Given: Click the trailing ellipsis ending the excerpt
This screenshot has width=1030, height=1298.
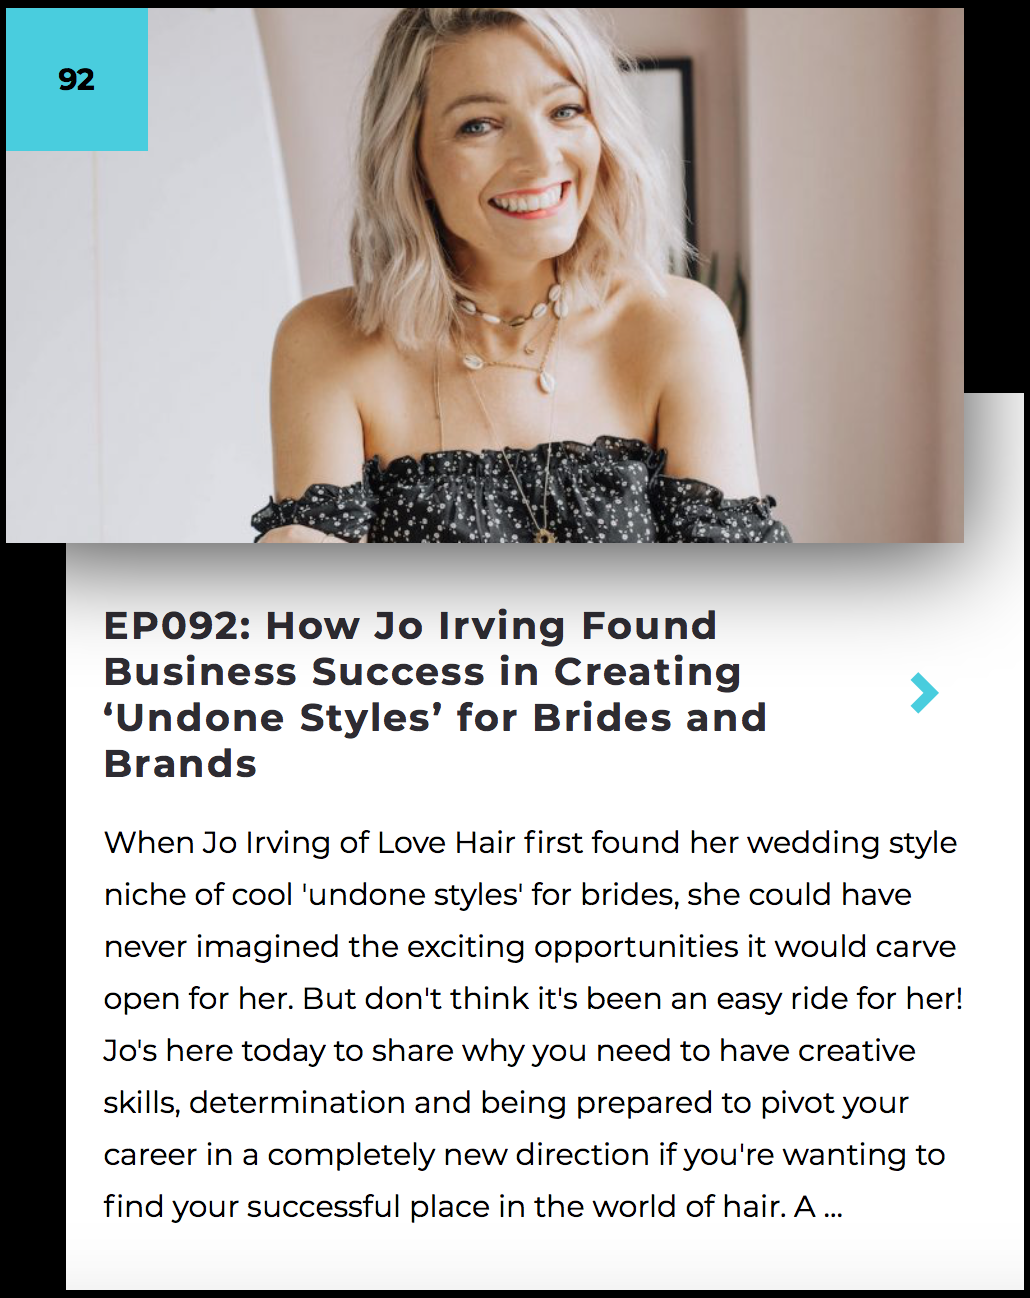Looking at the screenshot, I should click(833, 1209).
